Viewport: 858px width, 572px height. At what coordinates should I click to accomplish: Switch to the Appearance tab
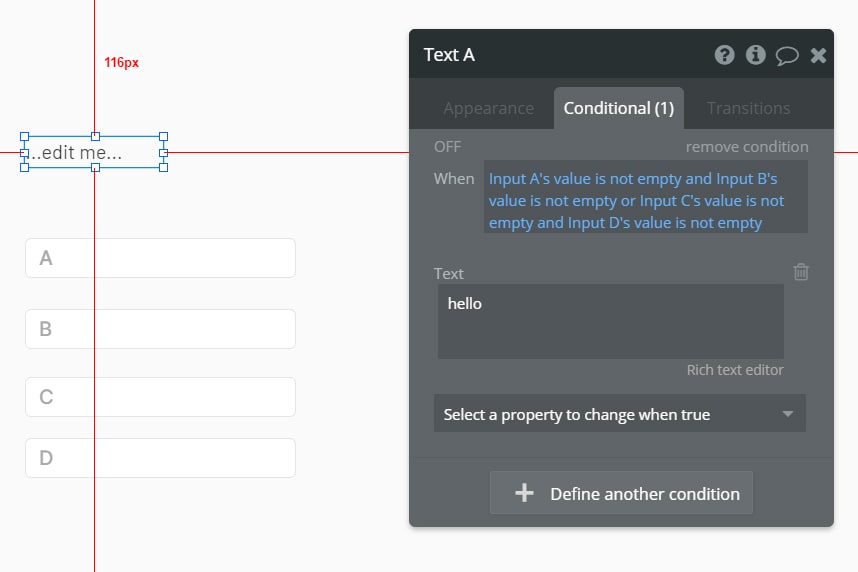coord(488,108)
